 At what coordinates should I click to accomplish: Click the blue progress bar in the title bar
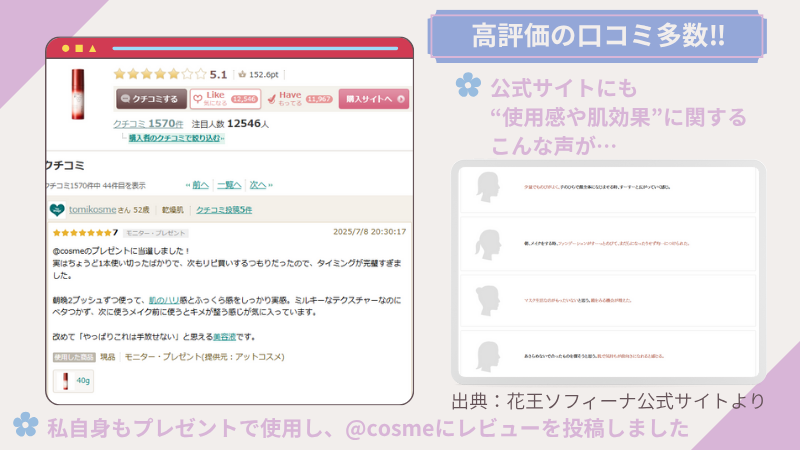[x=255, y=48]
